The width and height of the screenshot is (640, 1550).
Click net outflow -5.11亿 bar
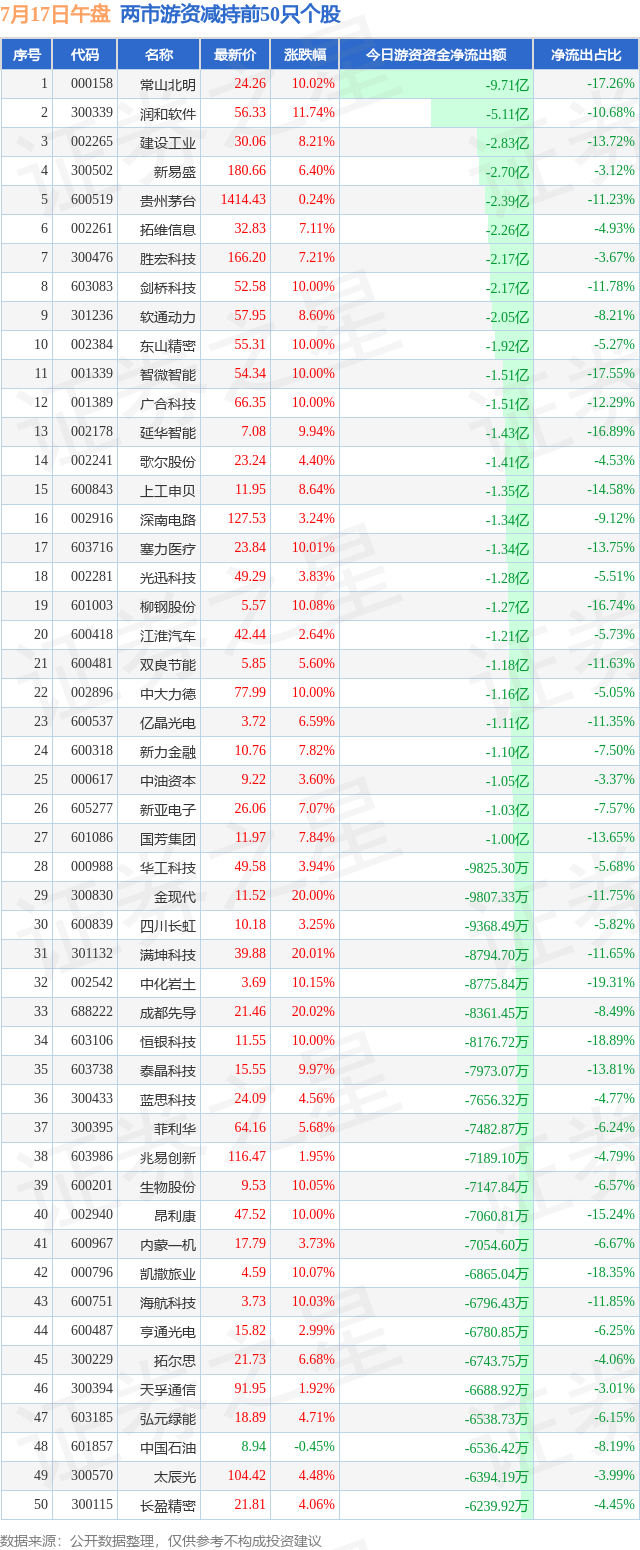tap(481, 113)
